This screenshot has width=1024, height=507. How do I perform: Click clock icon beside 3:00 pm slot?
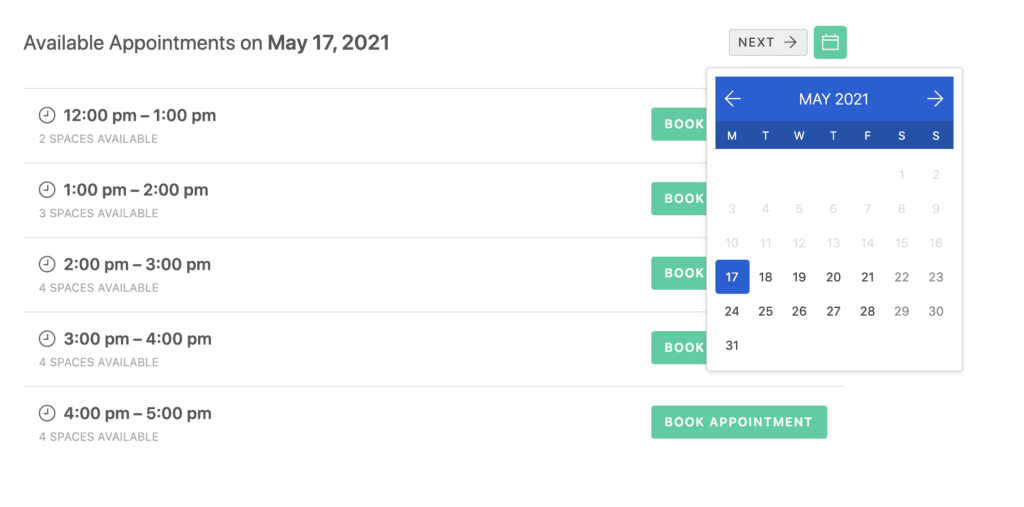(x=47, y=339)
